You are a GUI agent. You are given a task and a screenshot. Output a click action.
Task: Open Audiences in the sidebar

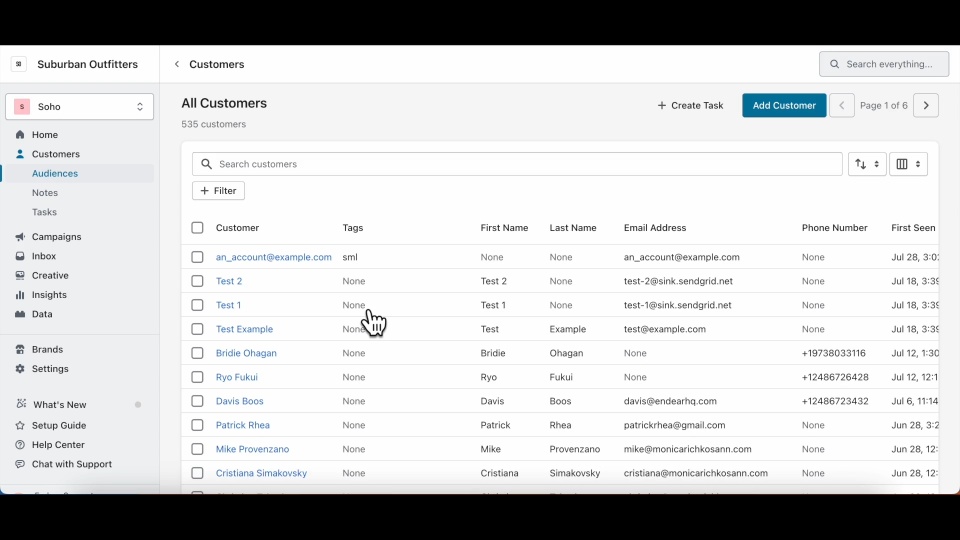[x=55, y=174]
